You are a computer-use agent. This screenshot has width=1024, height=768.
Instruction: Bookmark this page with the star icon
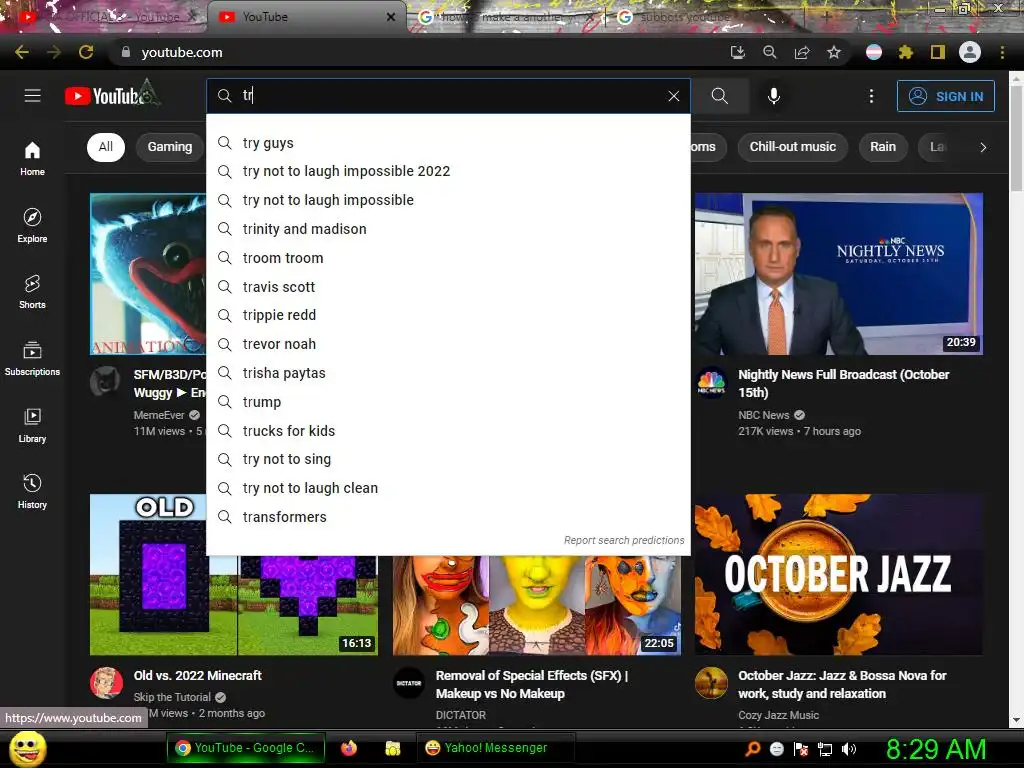[834, 52]
